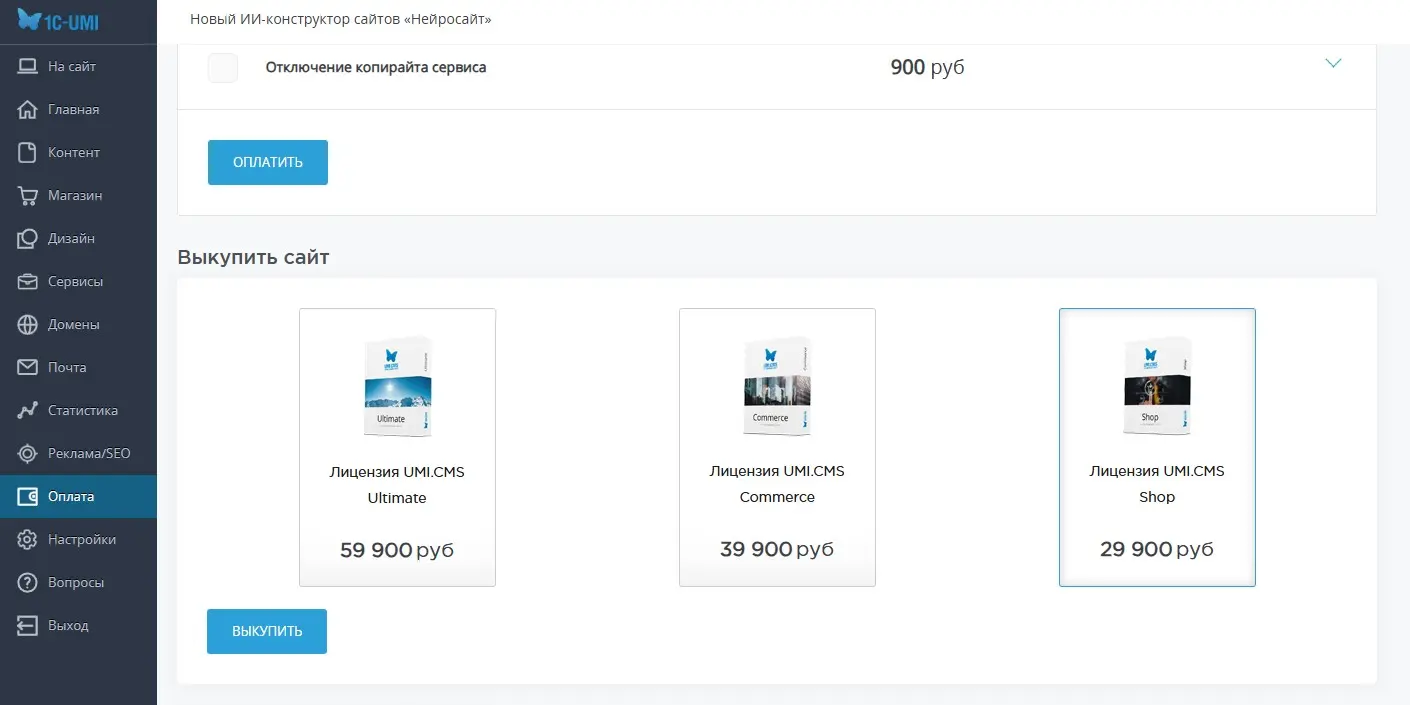Expand the Отключение копирайта сервиса chevron
This screenshot has height=705, width=1410.
(x=1333, y=63)
